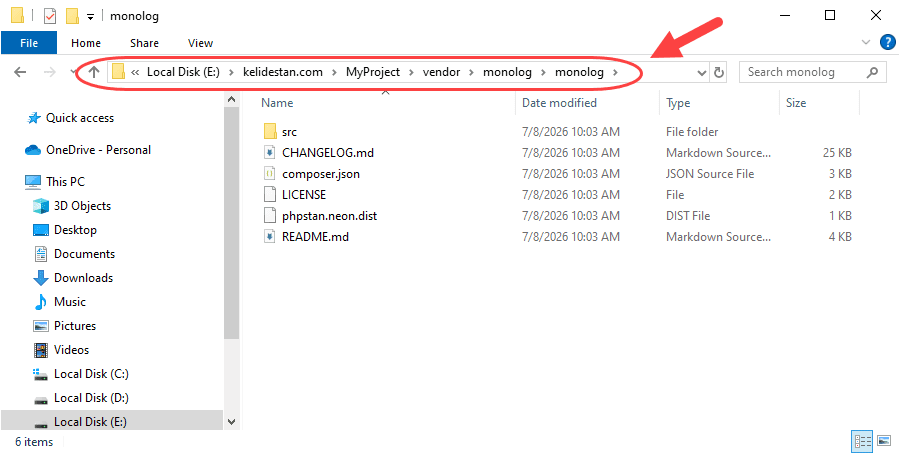Open the recent locations dropdown arrow
The width and height of the screenshot is (900, 454).
tap(73, 72)
